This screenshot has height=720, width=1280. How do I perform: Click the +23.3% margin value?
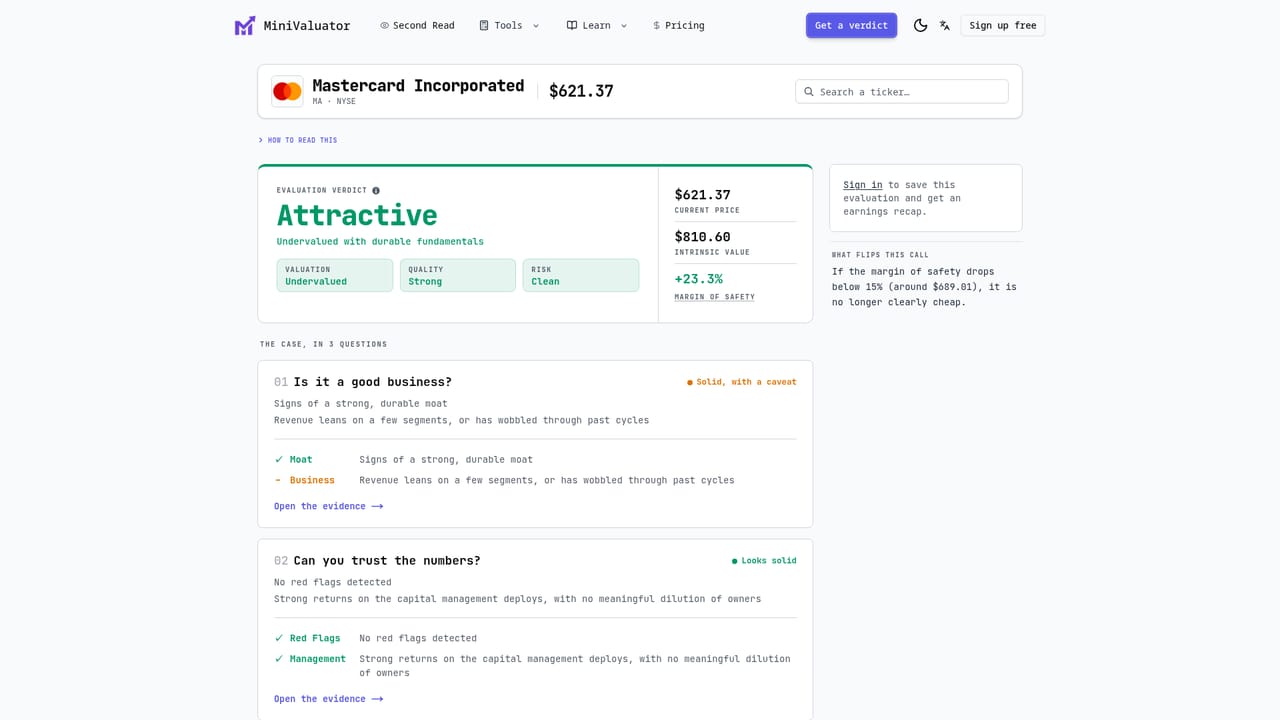coord(699,279)
